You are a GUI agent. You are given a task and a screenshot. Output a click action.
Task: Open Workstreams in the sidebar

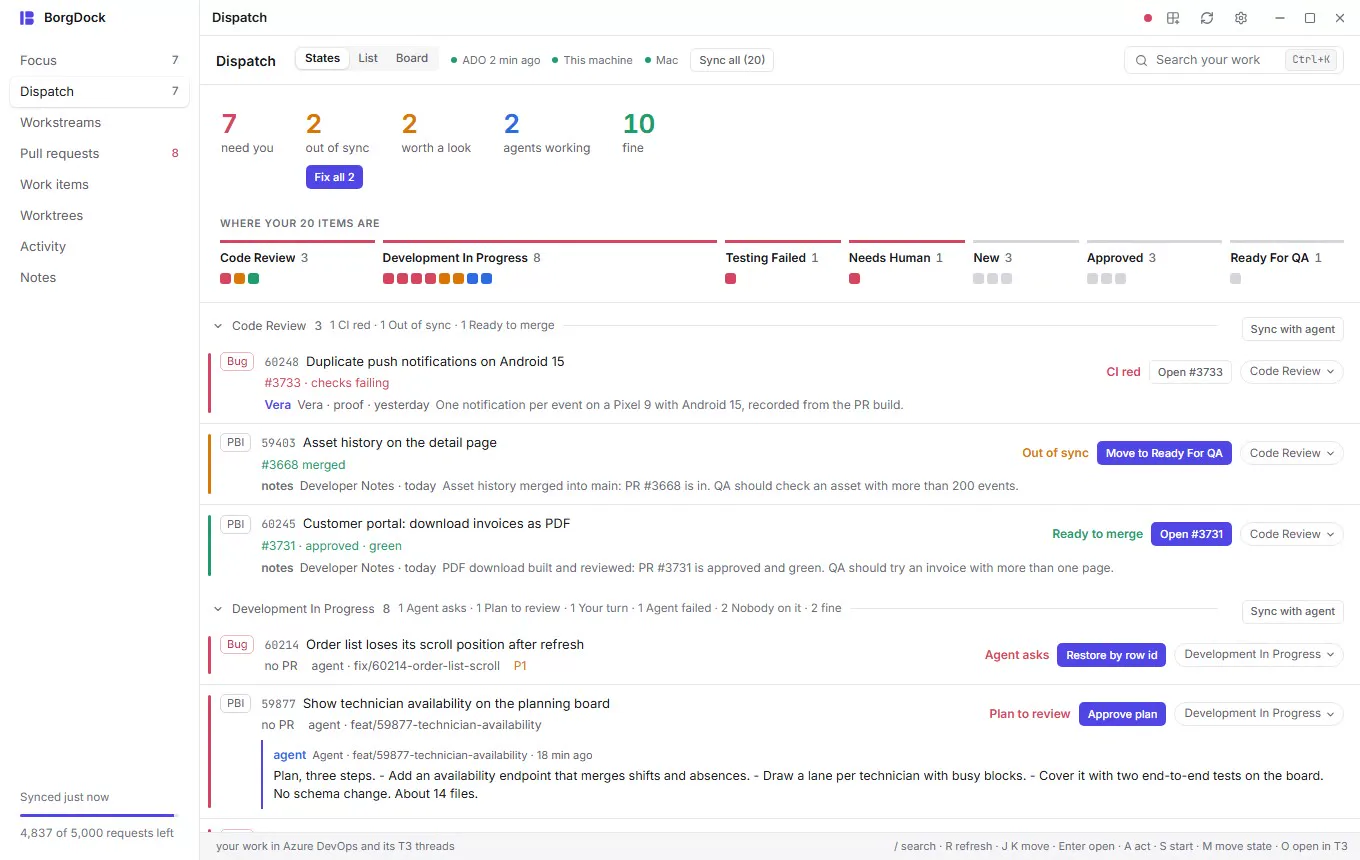pyautogui.click(x=99, y=122)
